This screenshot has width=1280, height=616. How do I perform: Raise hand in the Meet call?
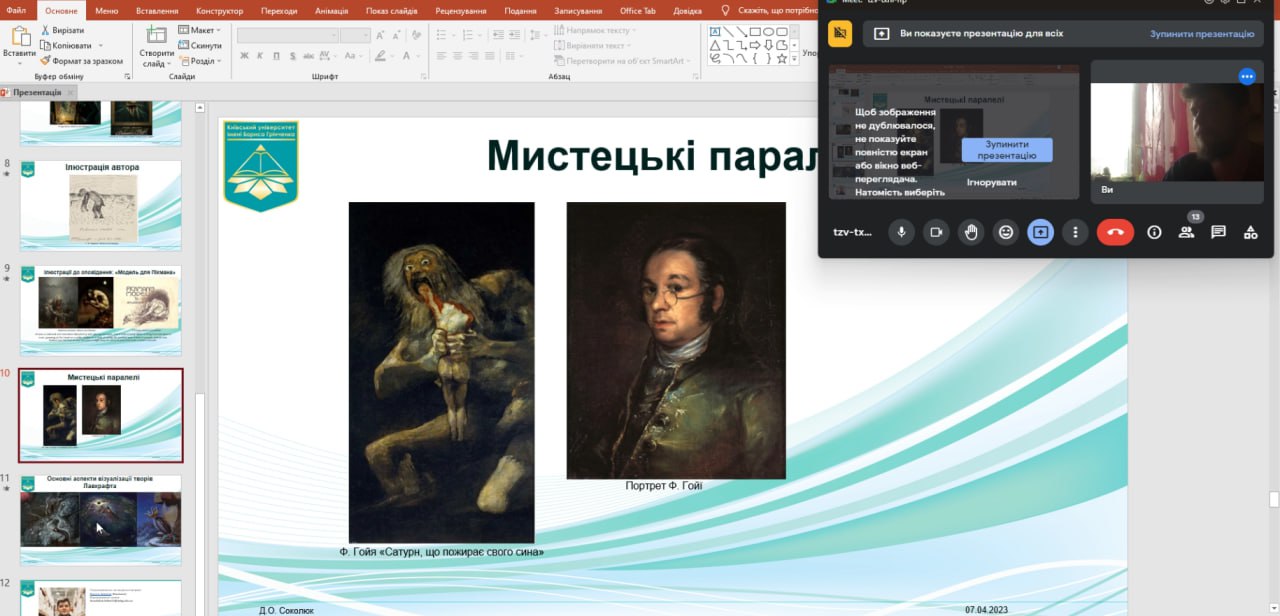[970, 232]
